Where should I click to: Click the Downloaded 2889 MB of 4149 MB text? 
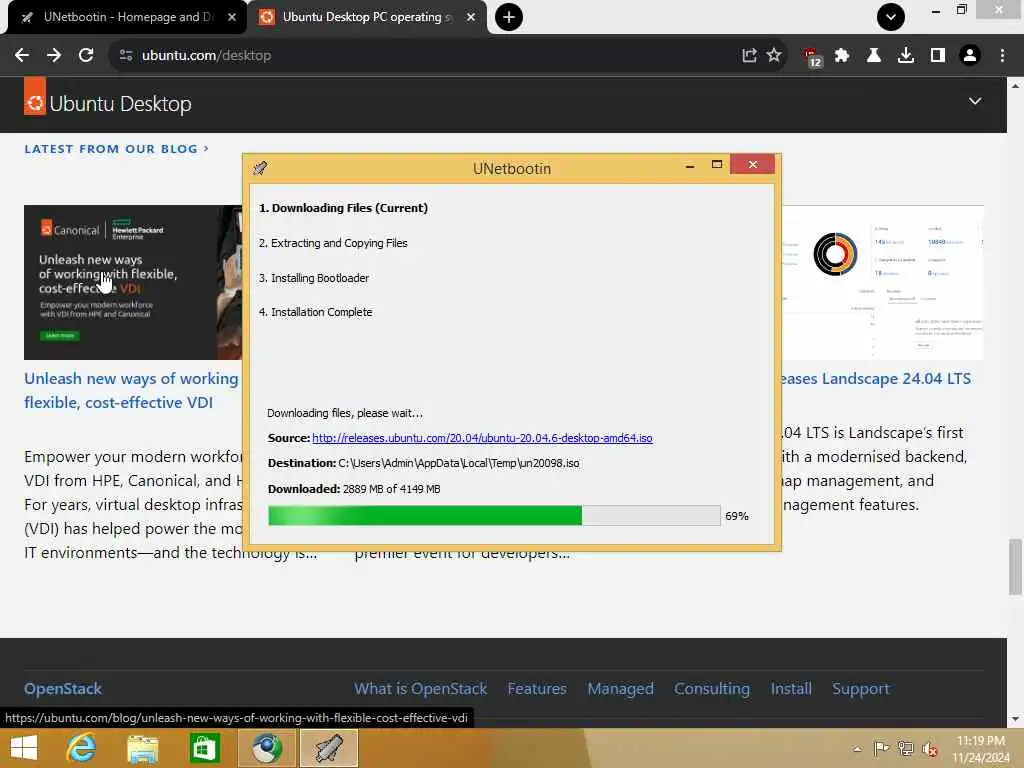pyautogui.click(x=354, y=488)
